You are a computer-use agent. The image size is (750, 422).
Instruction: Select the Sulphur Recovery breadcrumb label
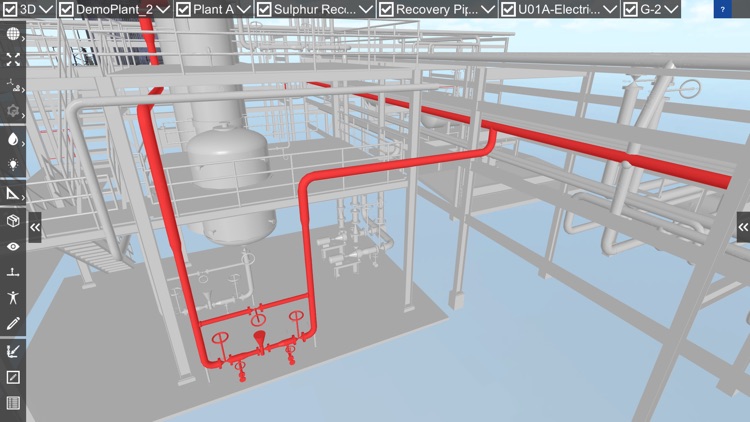(x=315, y=9)
